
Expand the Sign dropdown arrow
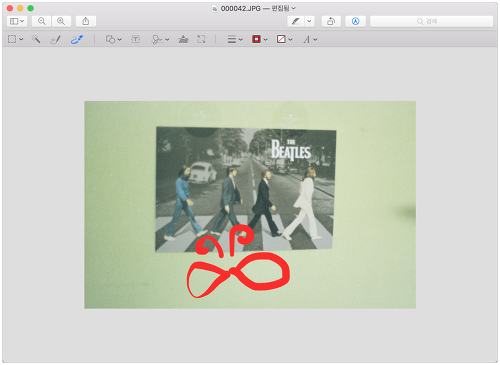pos(167,40)
